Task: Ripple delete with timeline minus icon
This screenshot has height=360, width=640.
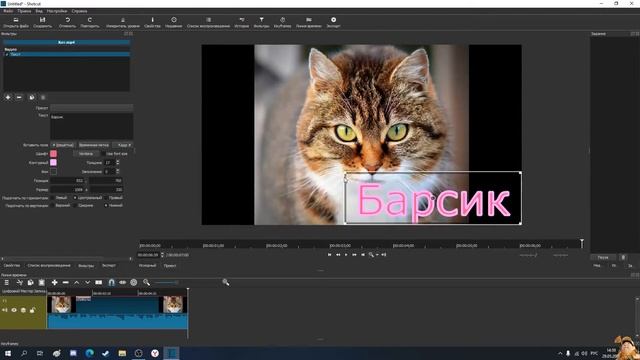Action: click(x=65, y=282)
